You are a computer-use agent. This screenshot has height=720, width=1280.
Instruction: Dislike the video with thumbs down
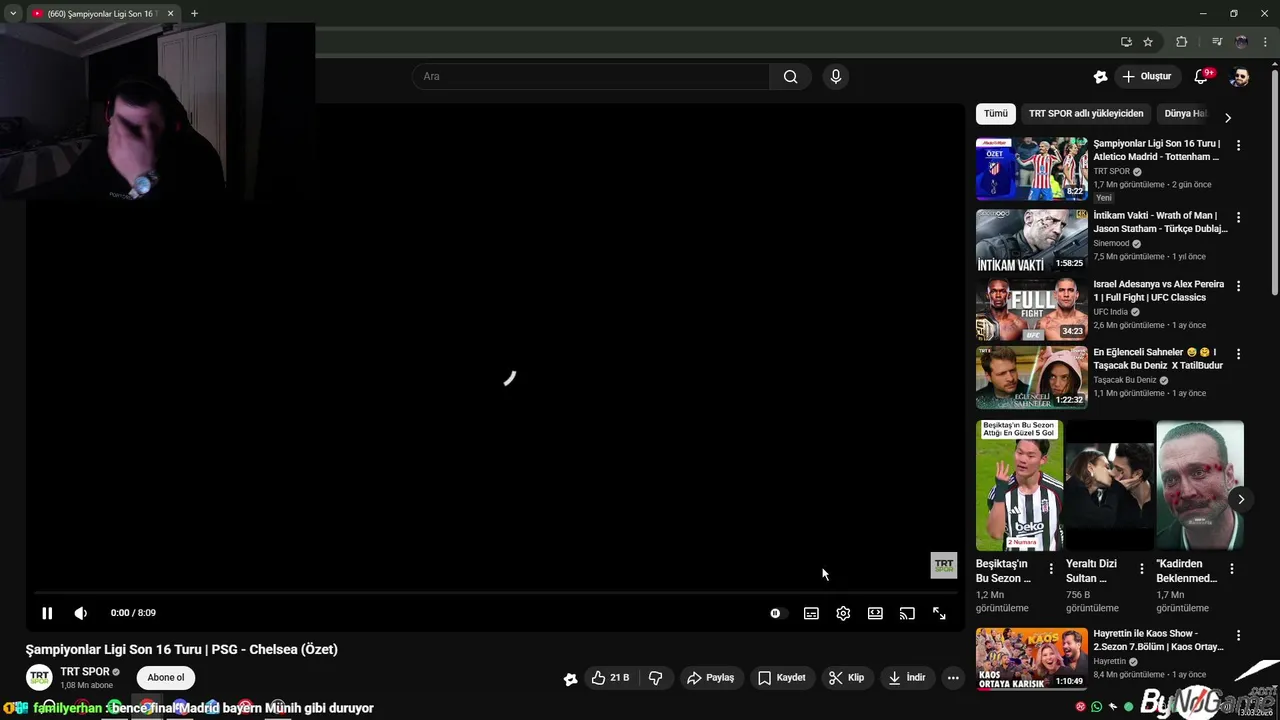pos(656,678)
